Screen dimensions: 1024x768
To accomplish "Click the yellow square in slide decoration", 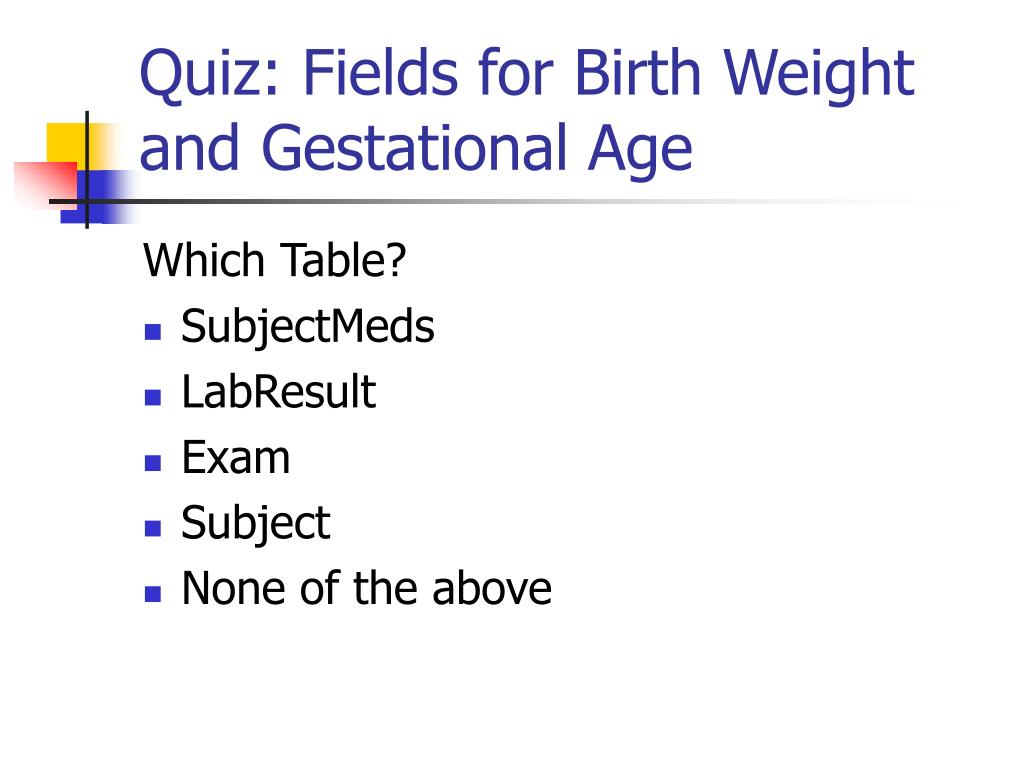I will point(72,145).
